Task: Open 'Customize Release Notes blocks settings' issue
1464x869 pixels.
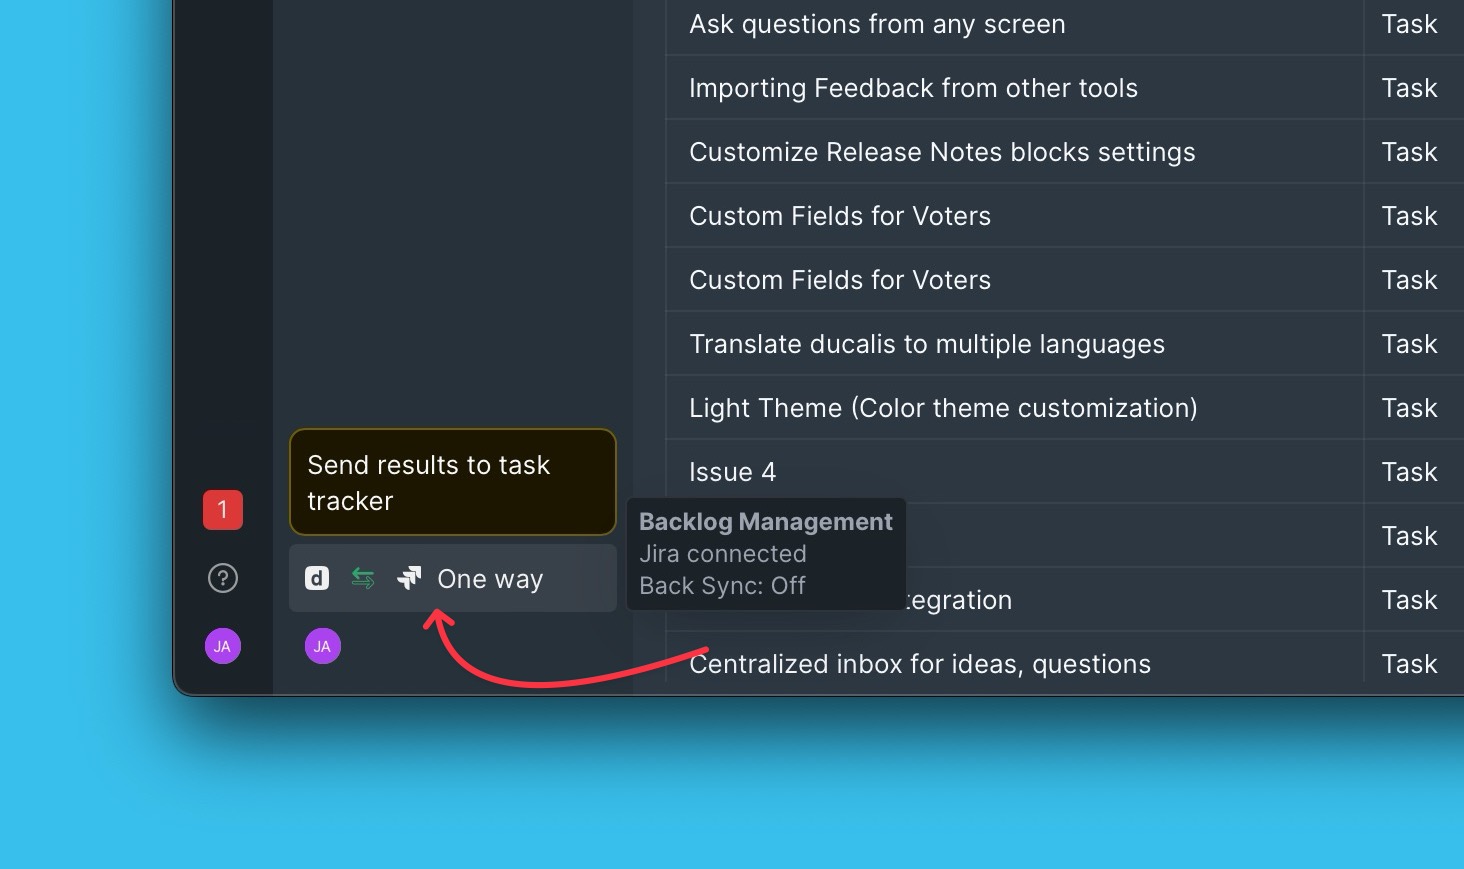Action: pyautogui.click(x=942, y=152)
